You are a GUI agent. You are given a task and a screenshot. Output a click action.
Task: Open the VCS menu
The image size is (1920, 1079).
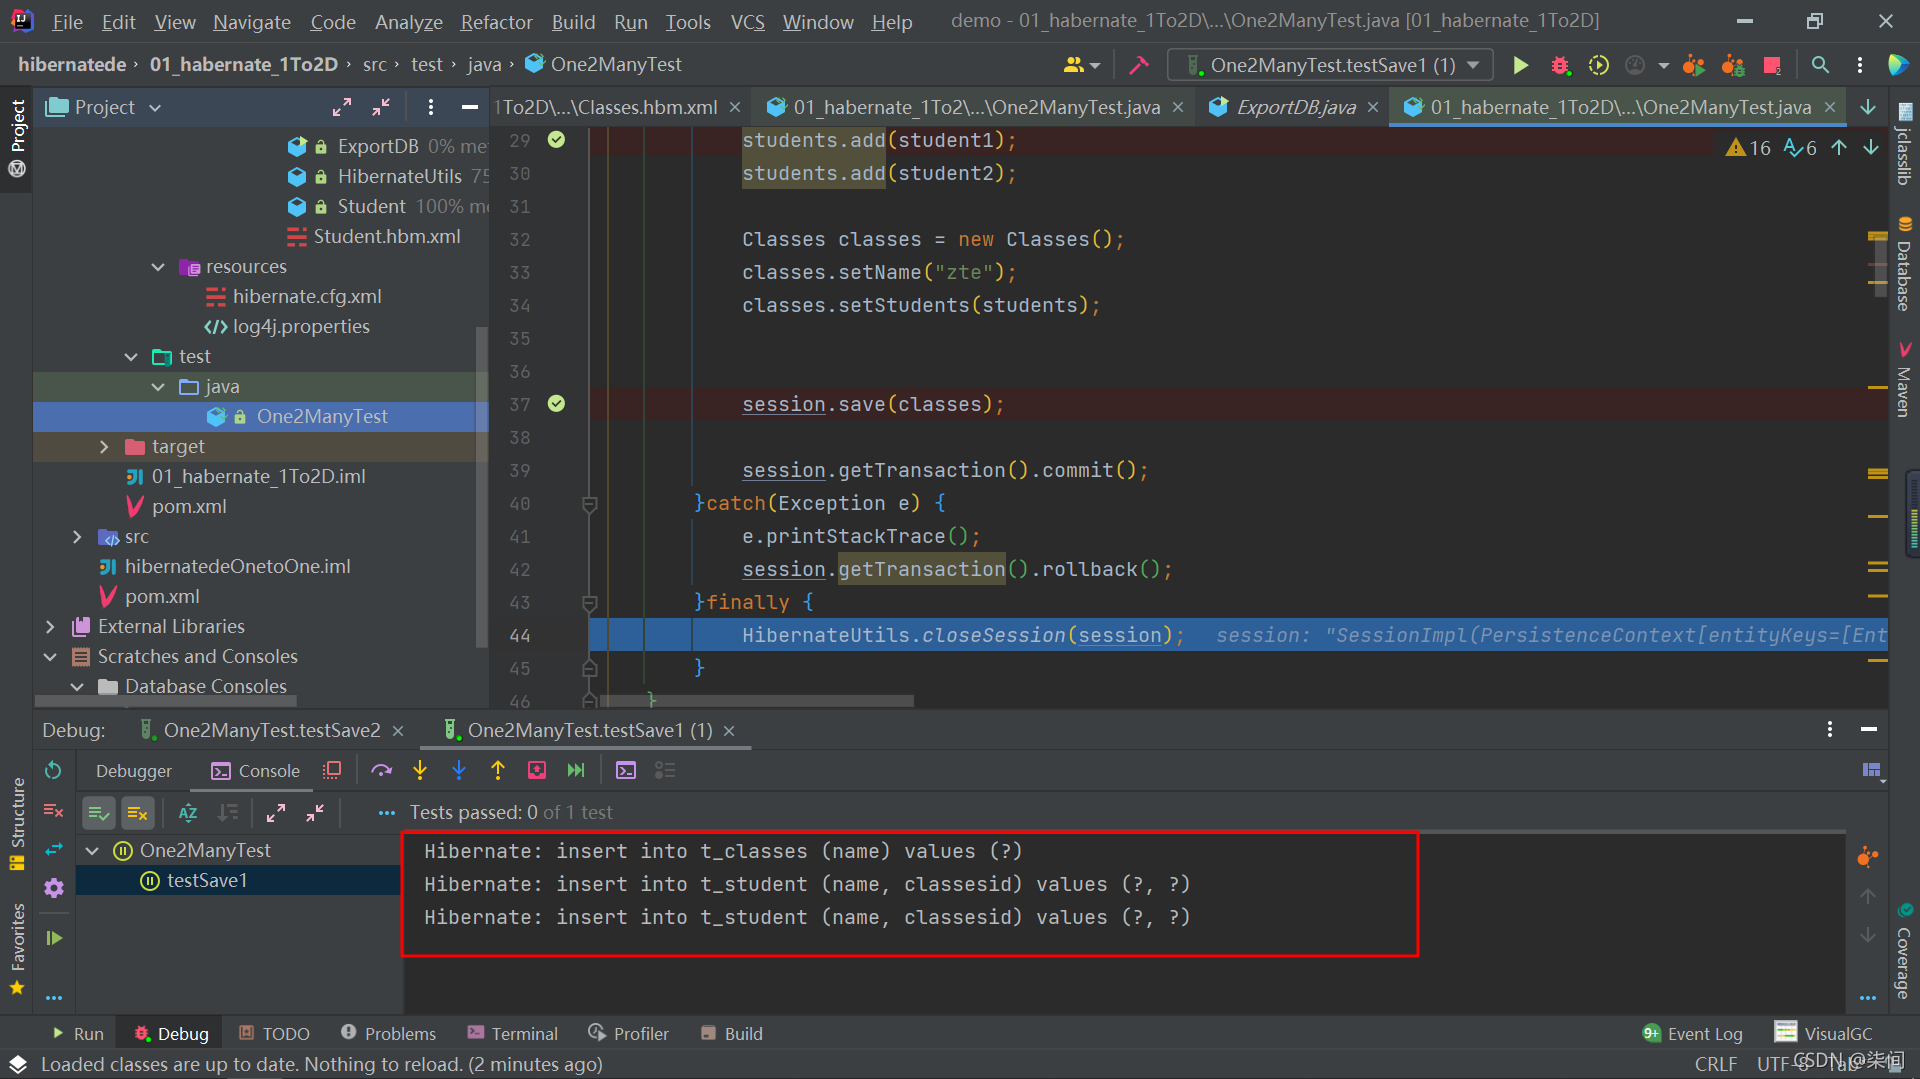747,22
